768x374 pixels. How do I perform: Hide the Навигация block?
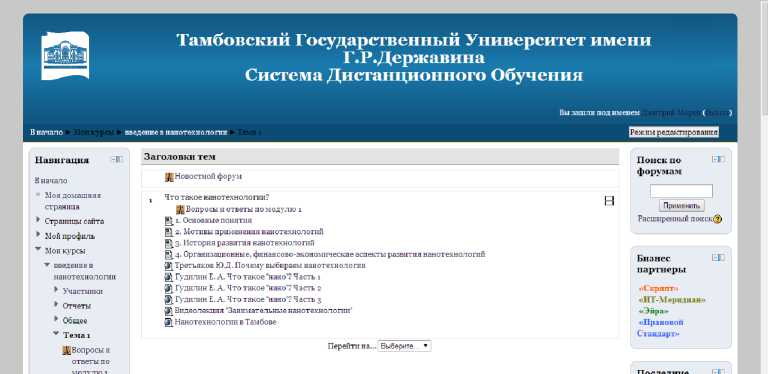(117, 160)
